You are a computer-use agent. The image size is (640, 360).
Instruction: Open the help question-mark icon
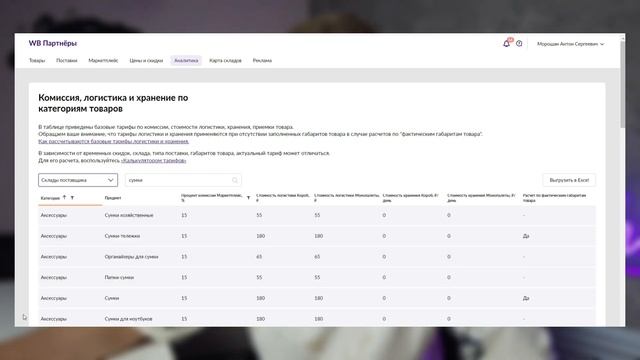click(x=519, y=43)
